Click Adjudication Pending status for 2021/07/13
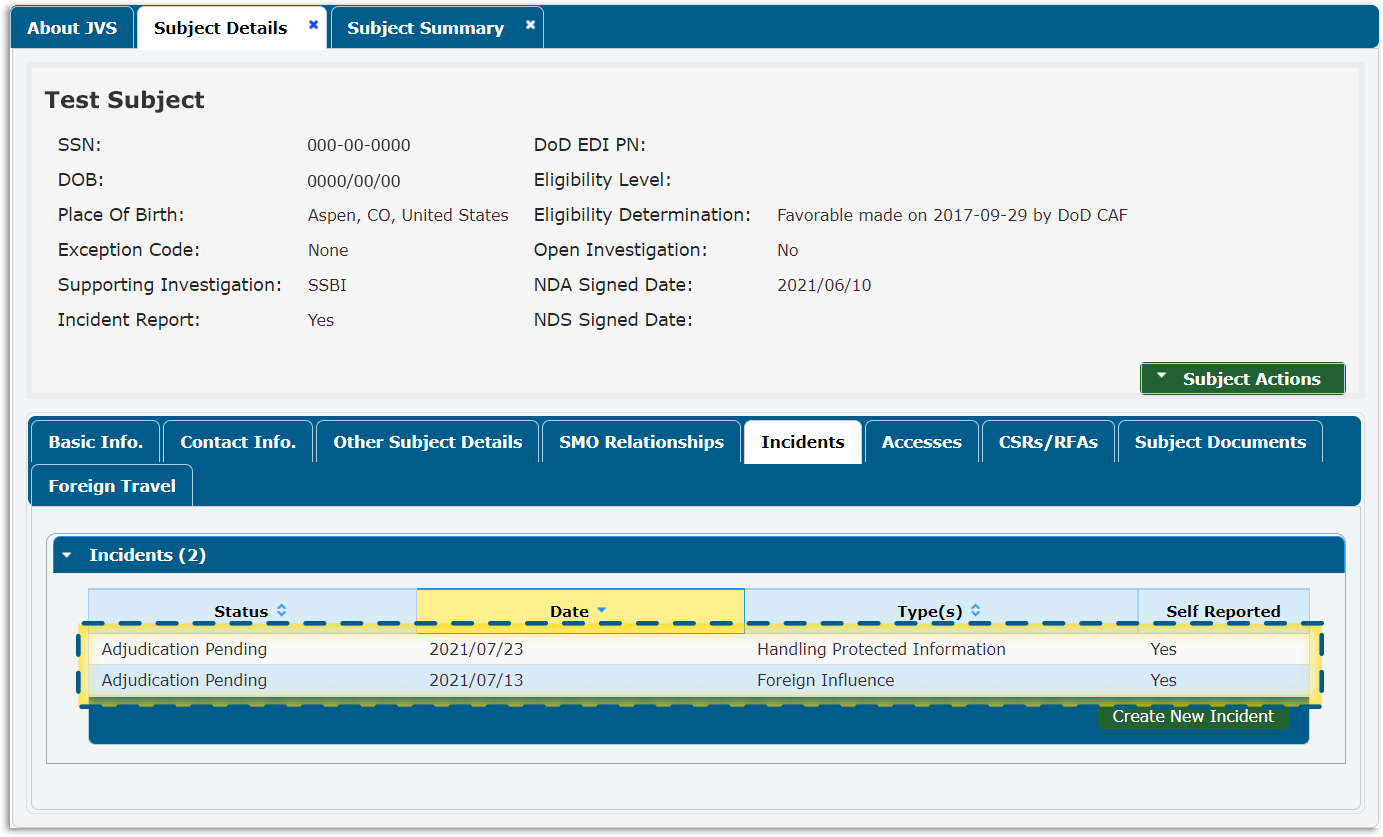The image size is (1383, 837). [x=184, y=680]
